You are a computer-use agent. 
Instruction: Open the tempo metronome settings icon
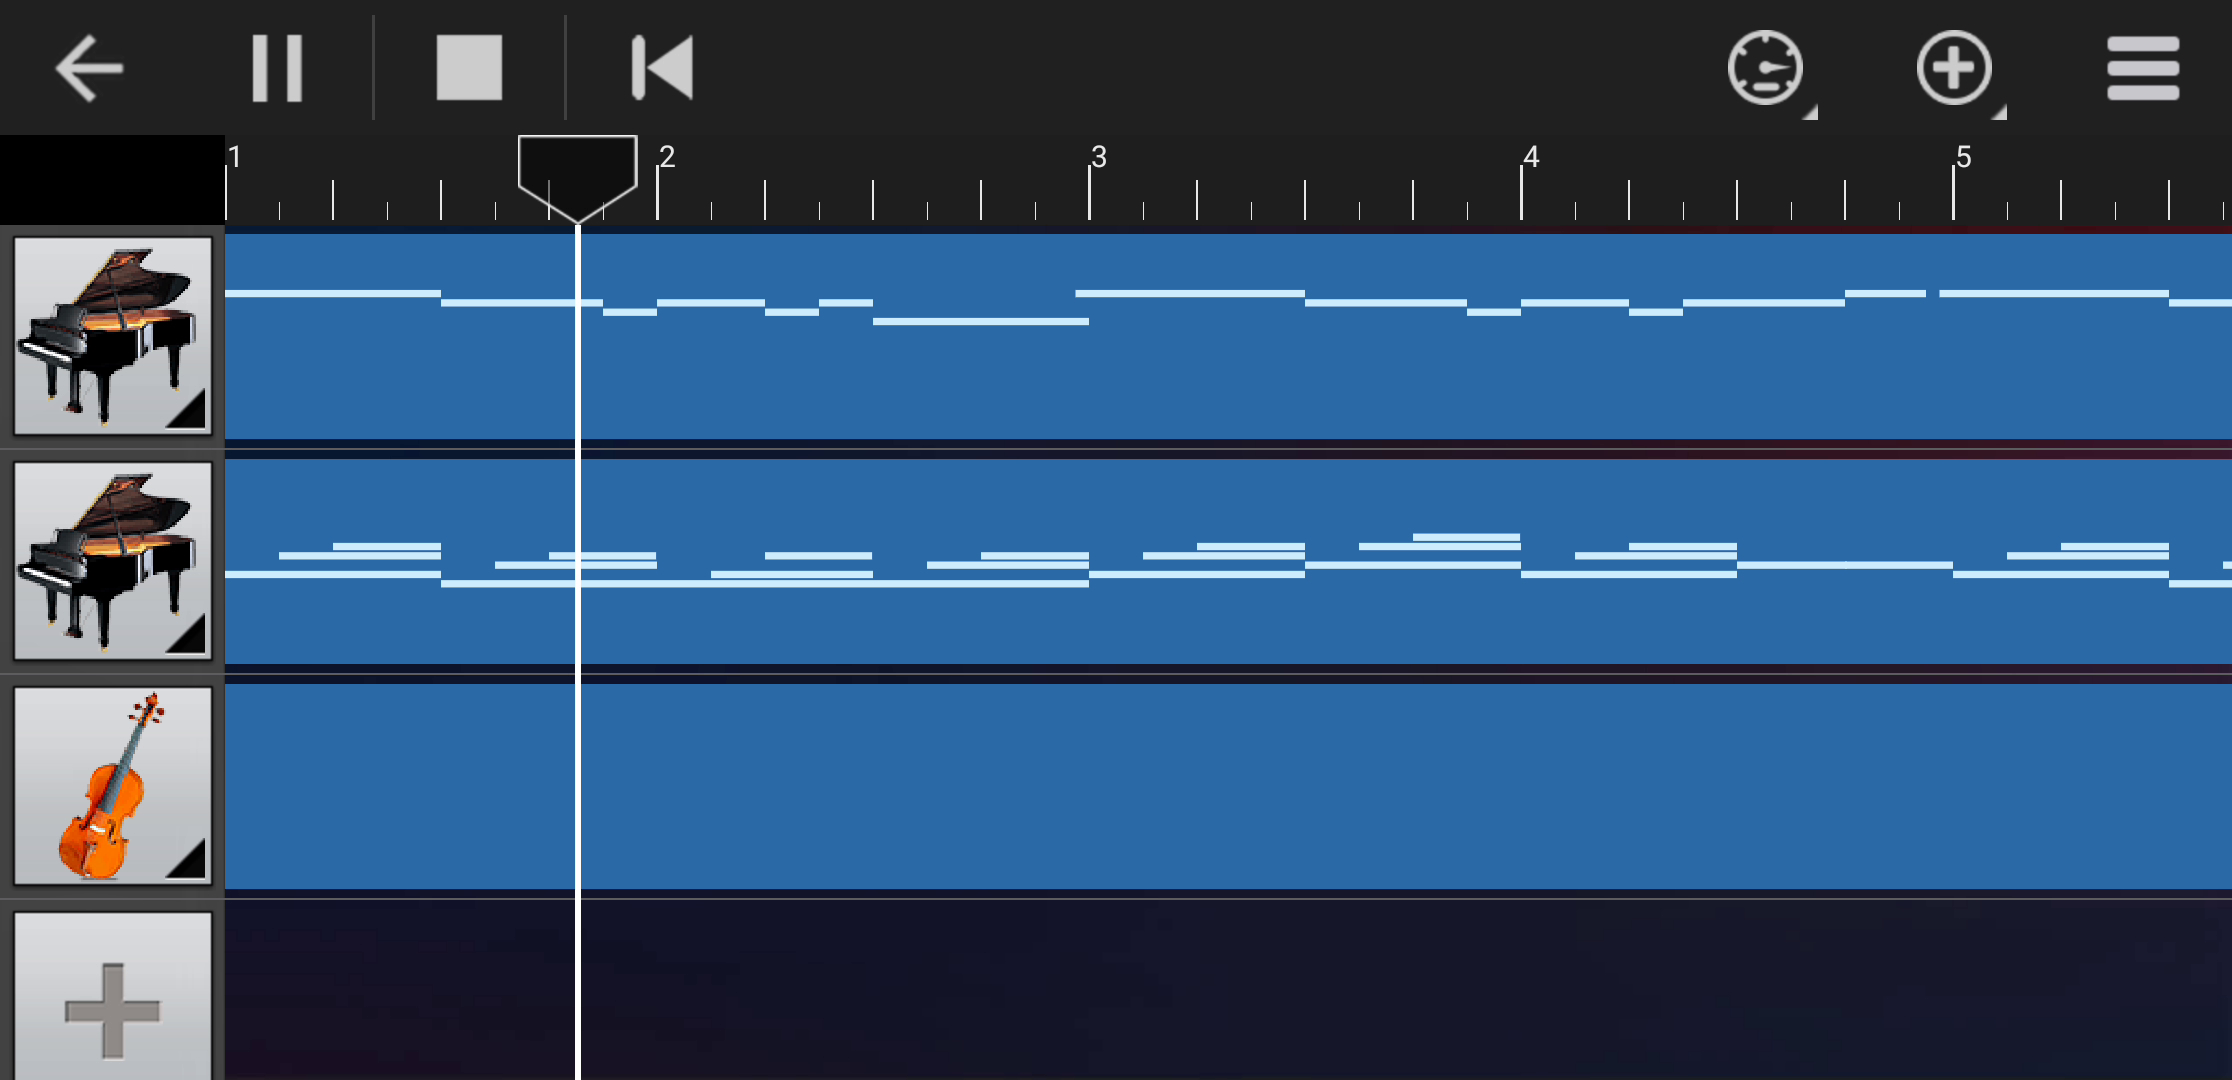(x=1765, y=68)
